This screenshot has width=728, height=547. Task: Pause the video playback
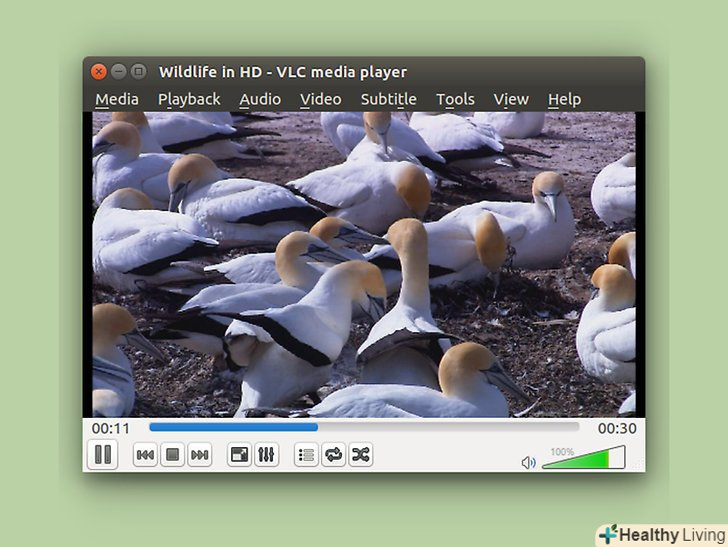click(102, 455)
